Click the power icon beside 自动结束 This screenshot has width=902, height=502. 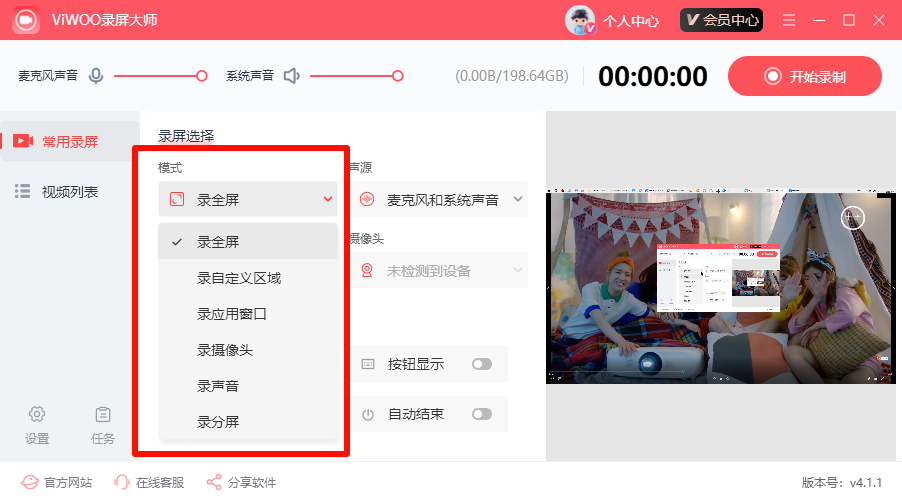click(x=368, y=414)
